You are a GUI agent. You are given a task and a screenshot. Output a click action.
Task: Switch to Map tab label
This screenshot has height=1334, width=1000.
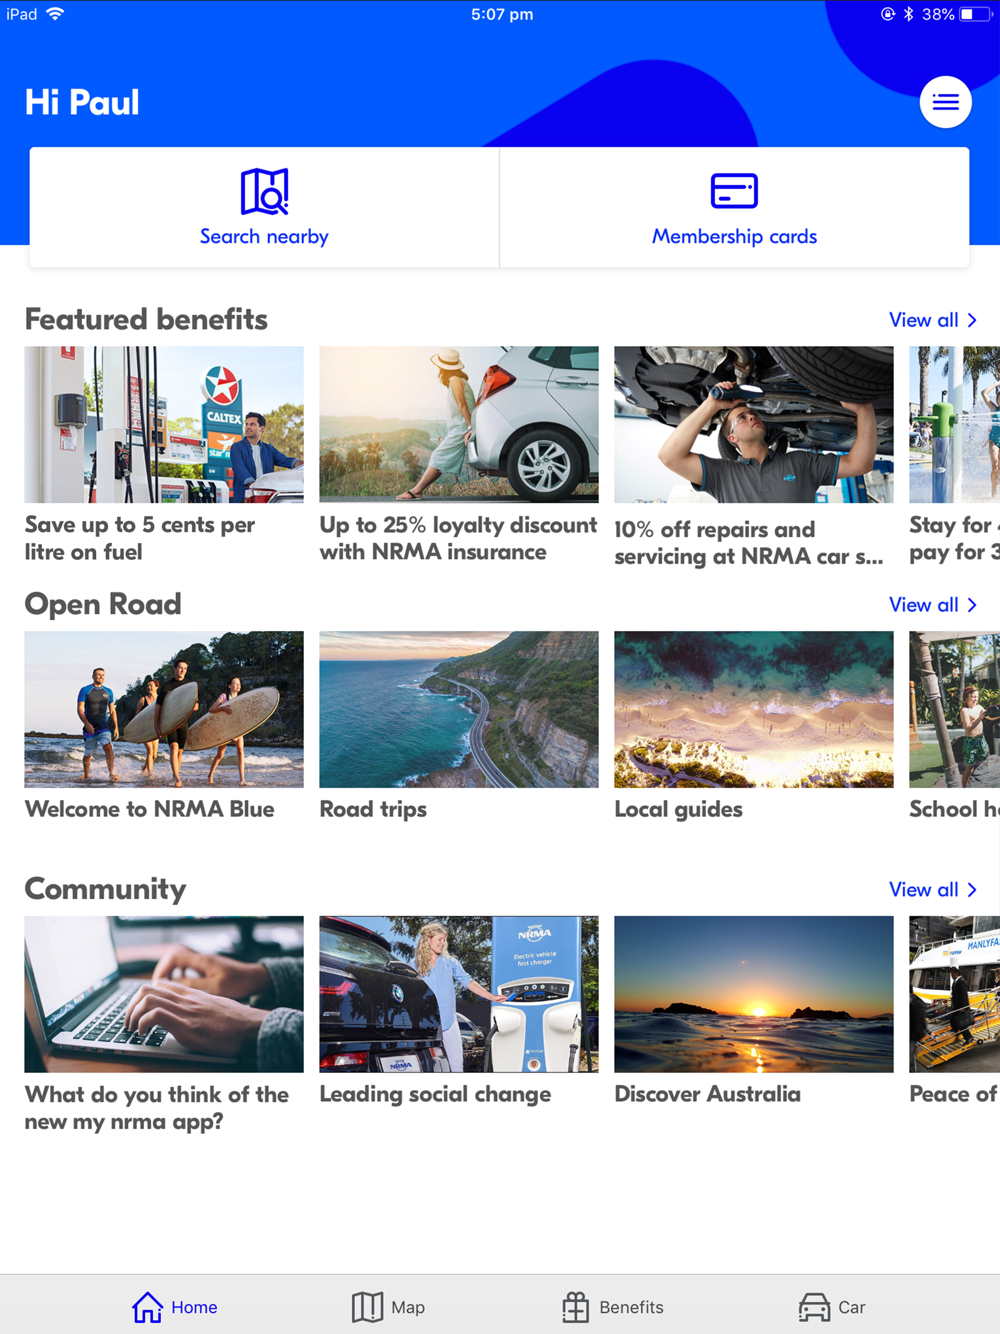408,1307
